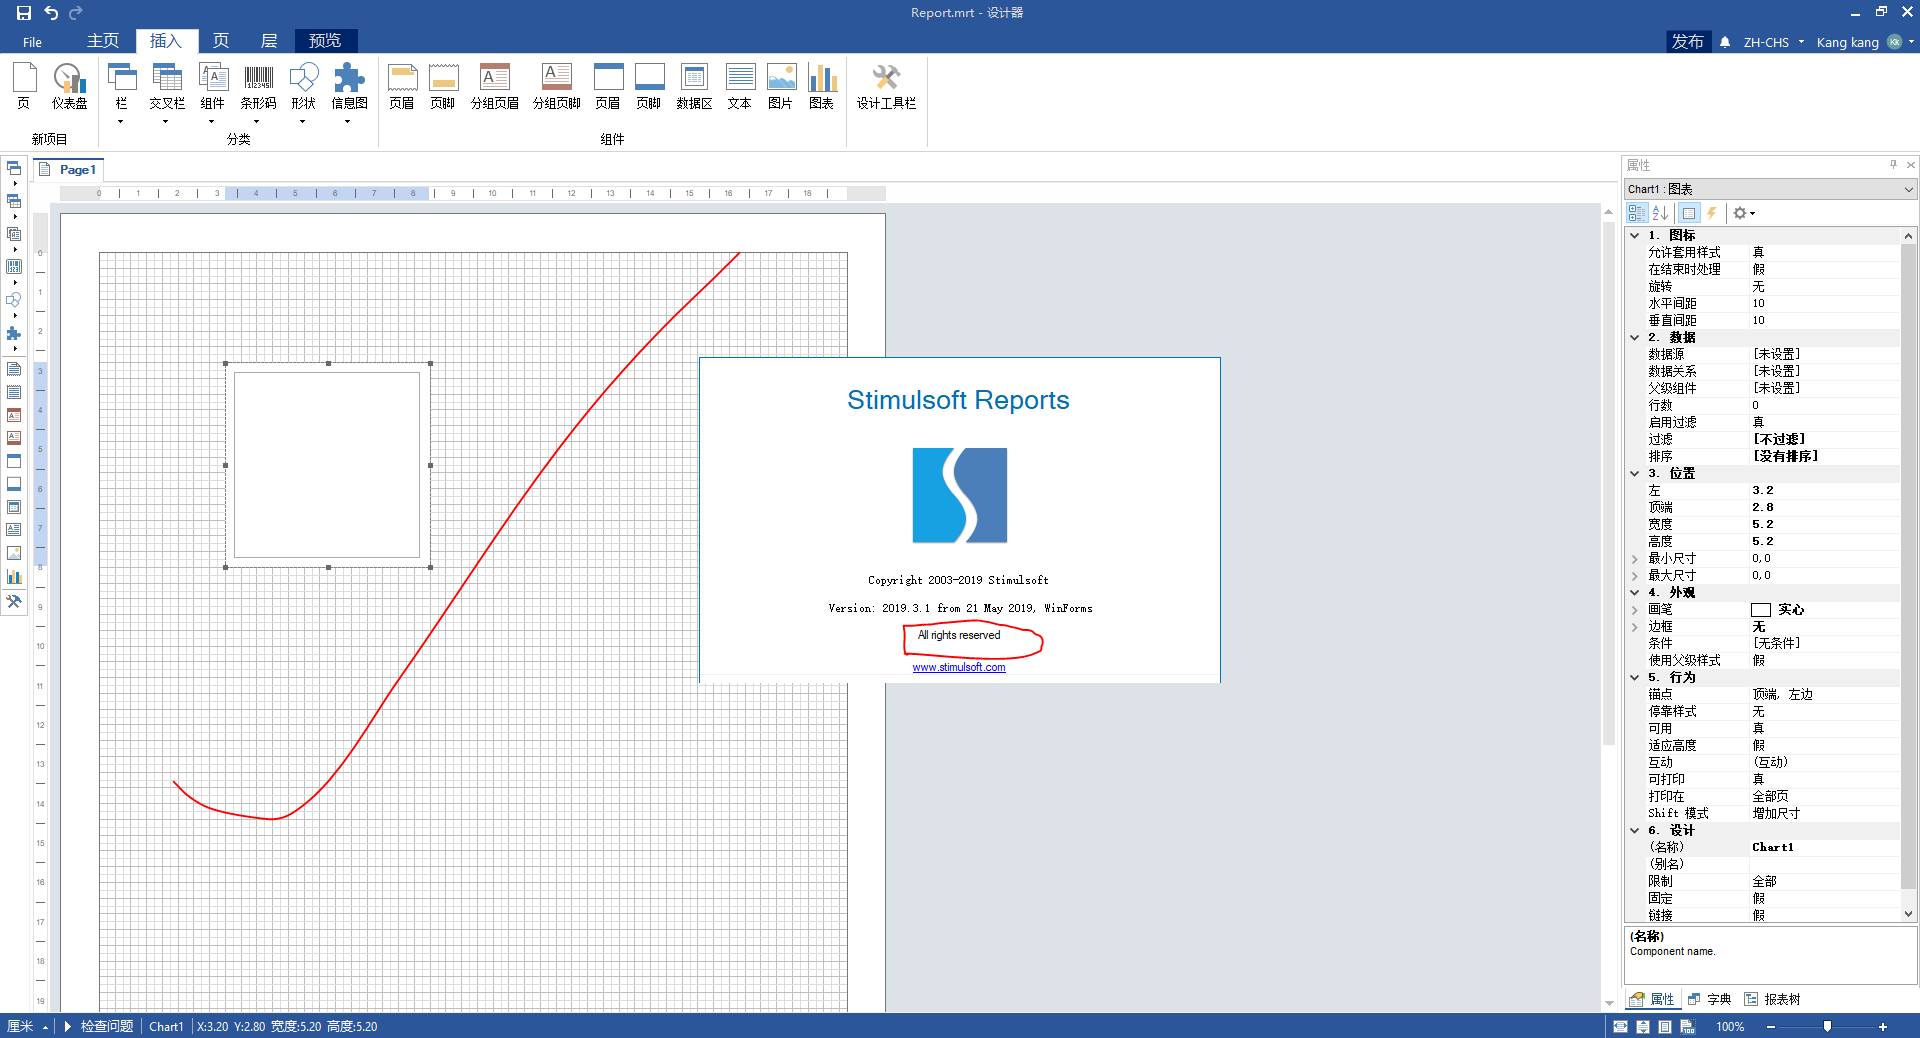Screen dimensions: 1920x1038
Task: Open the Kang kang account menu
Action: pyautogui.click(x=1865, y=42)
